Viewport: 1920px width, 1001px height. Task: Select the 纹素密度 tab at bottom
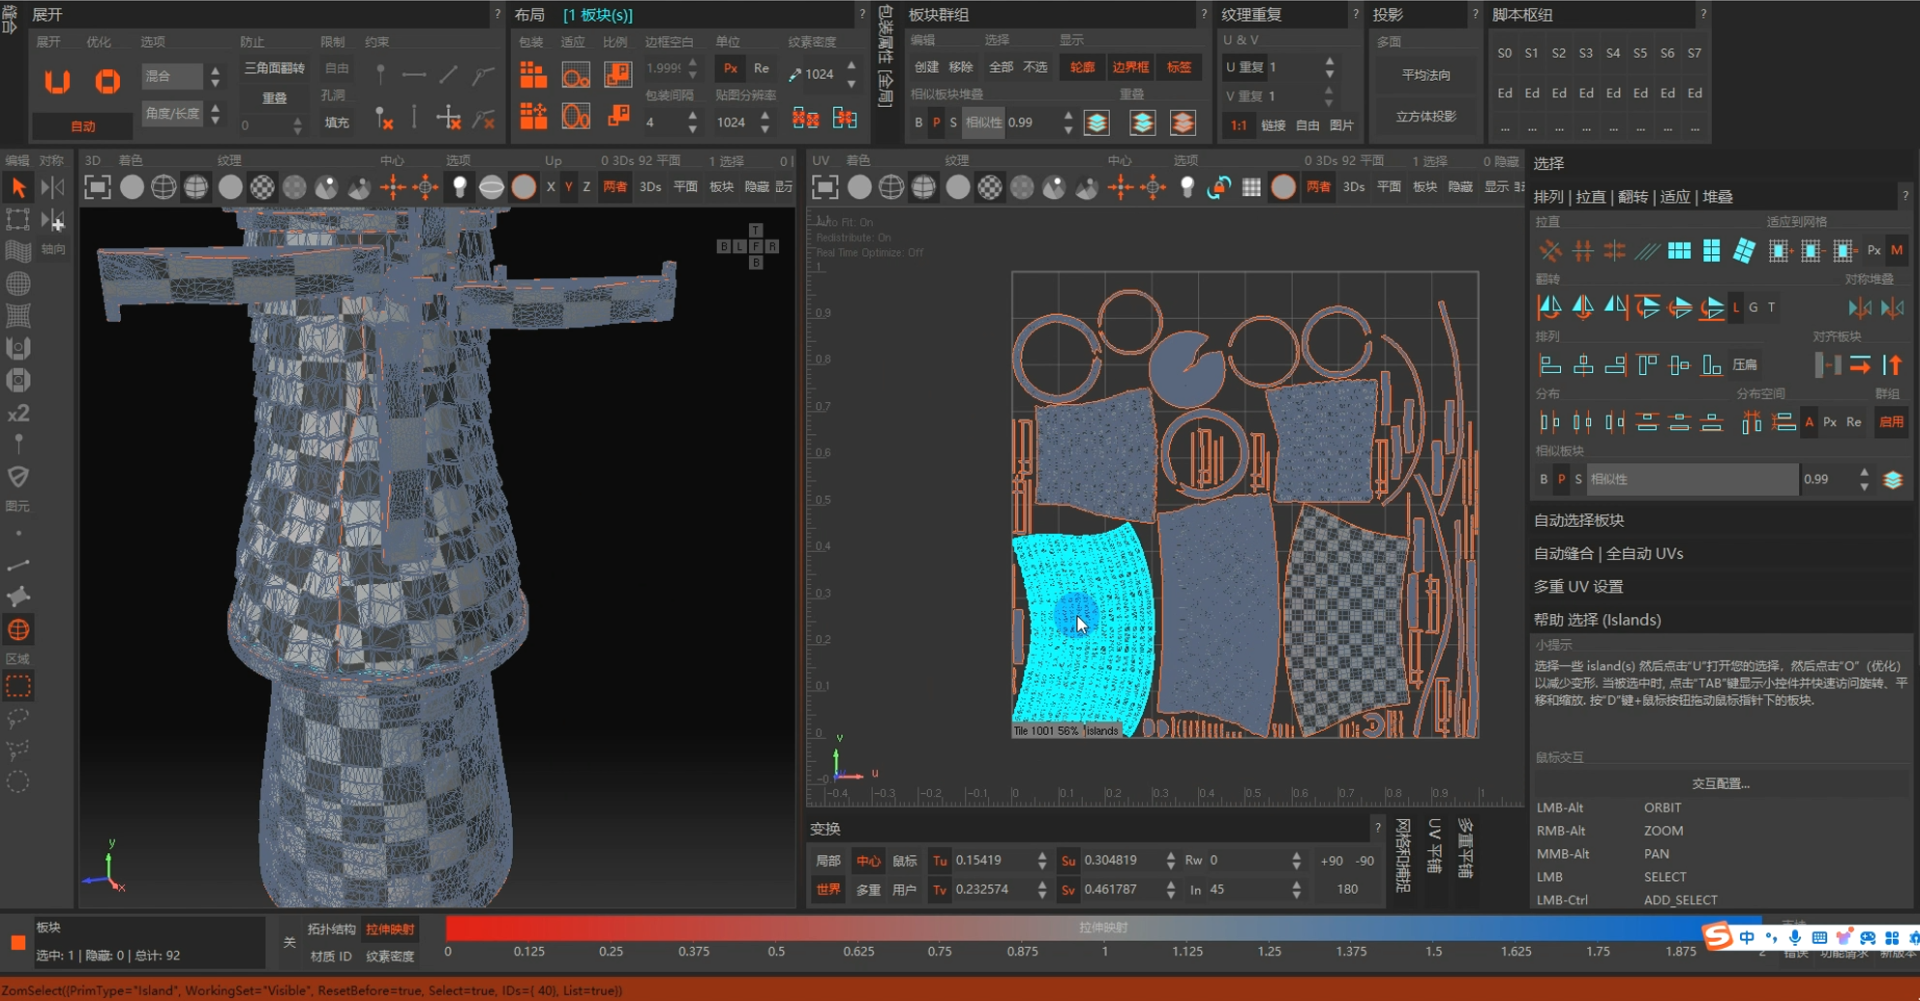390,956
